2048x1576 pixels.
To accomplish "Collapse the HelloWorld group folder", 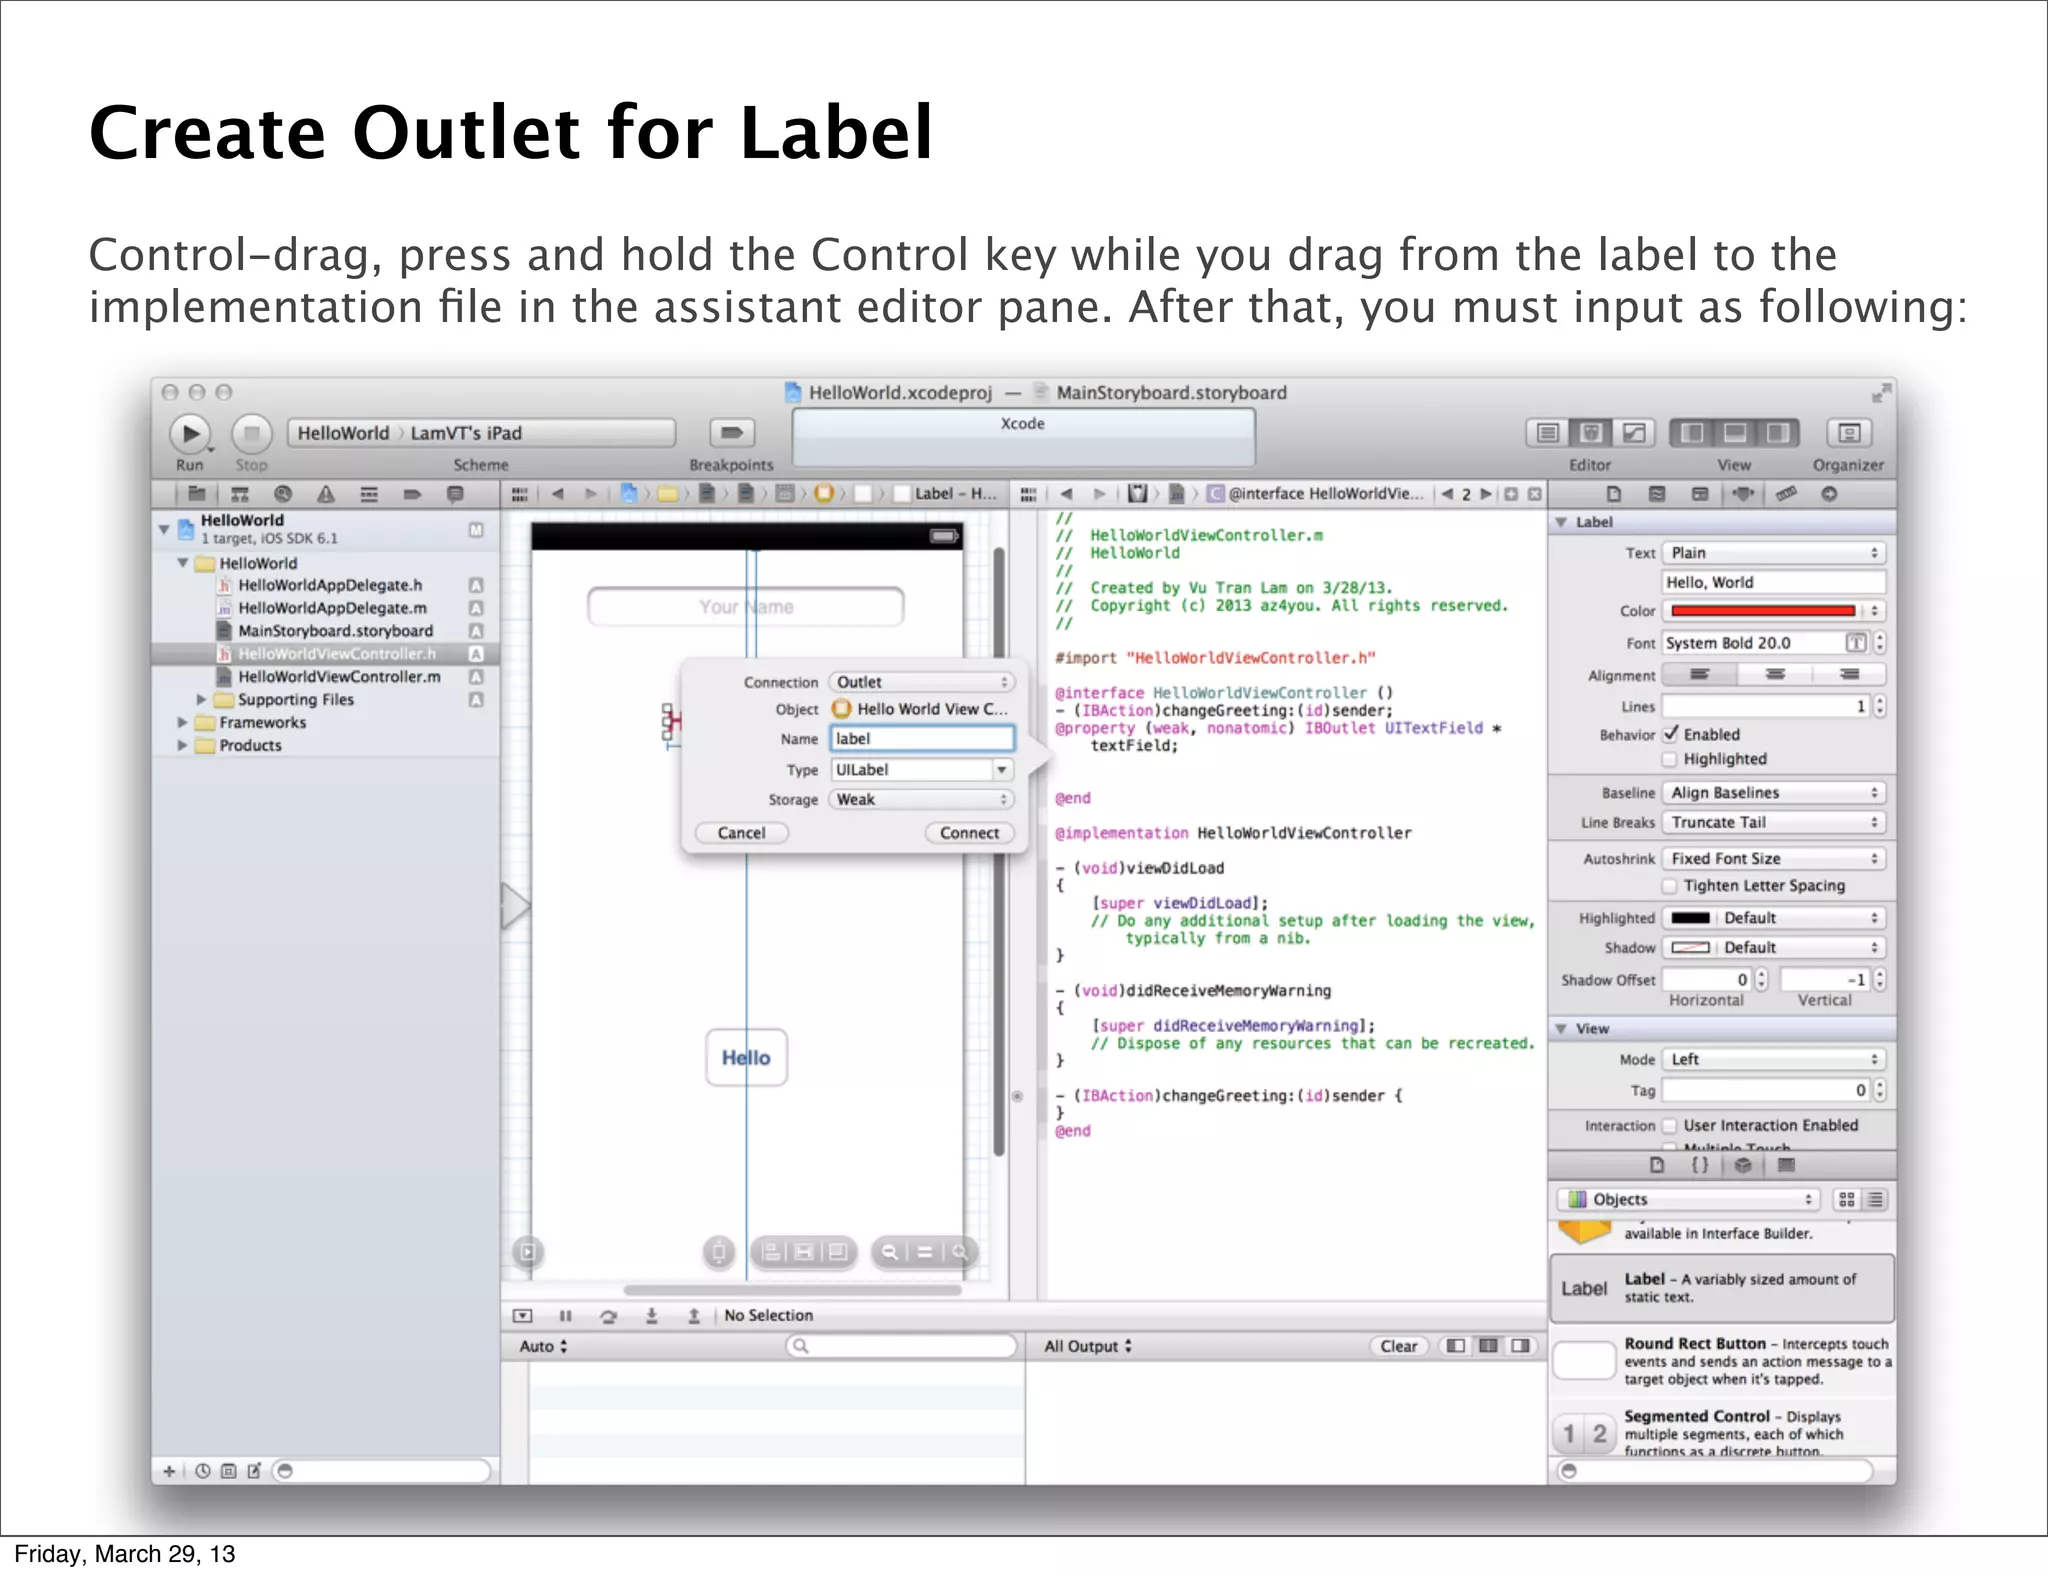I will 183,563.
